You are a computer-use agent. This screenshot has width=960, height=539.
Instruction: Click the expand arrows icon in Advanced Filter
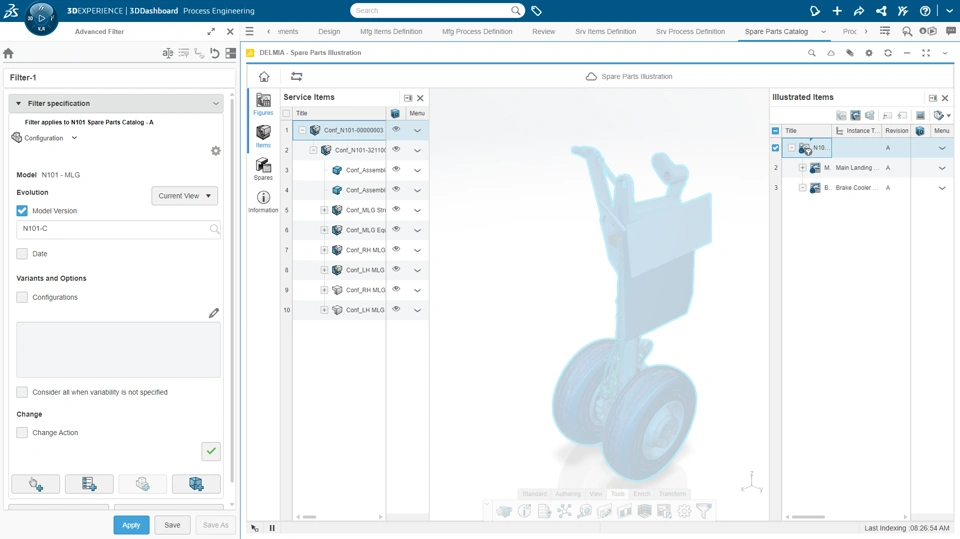211,31
